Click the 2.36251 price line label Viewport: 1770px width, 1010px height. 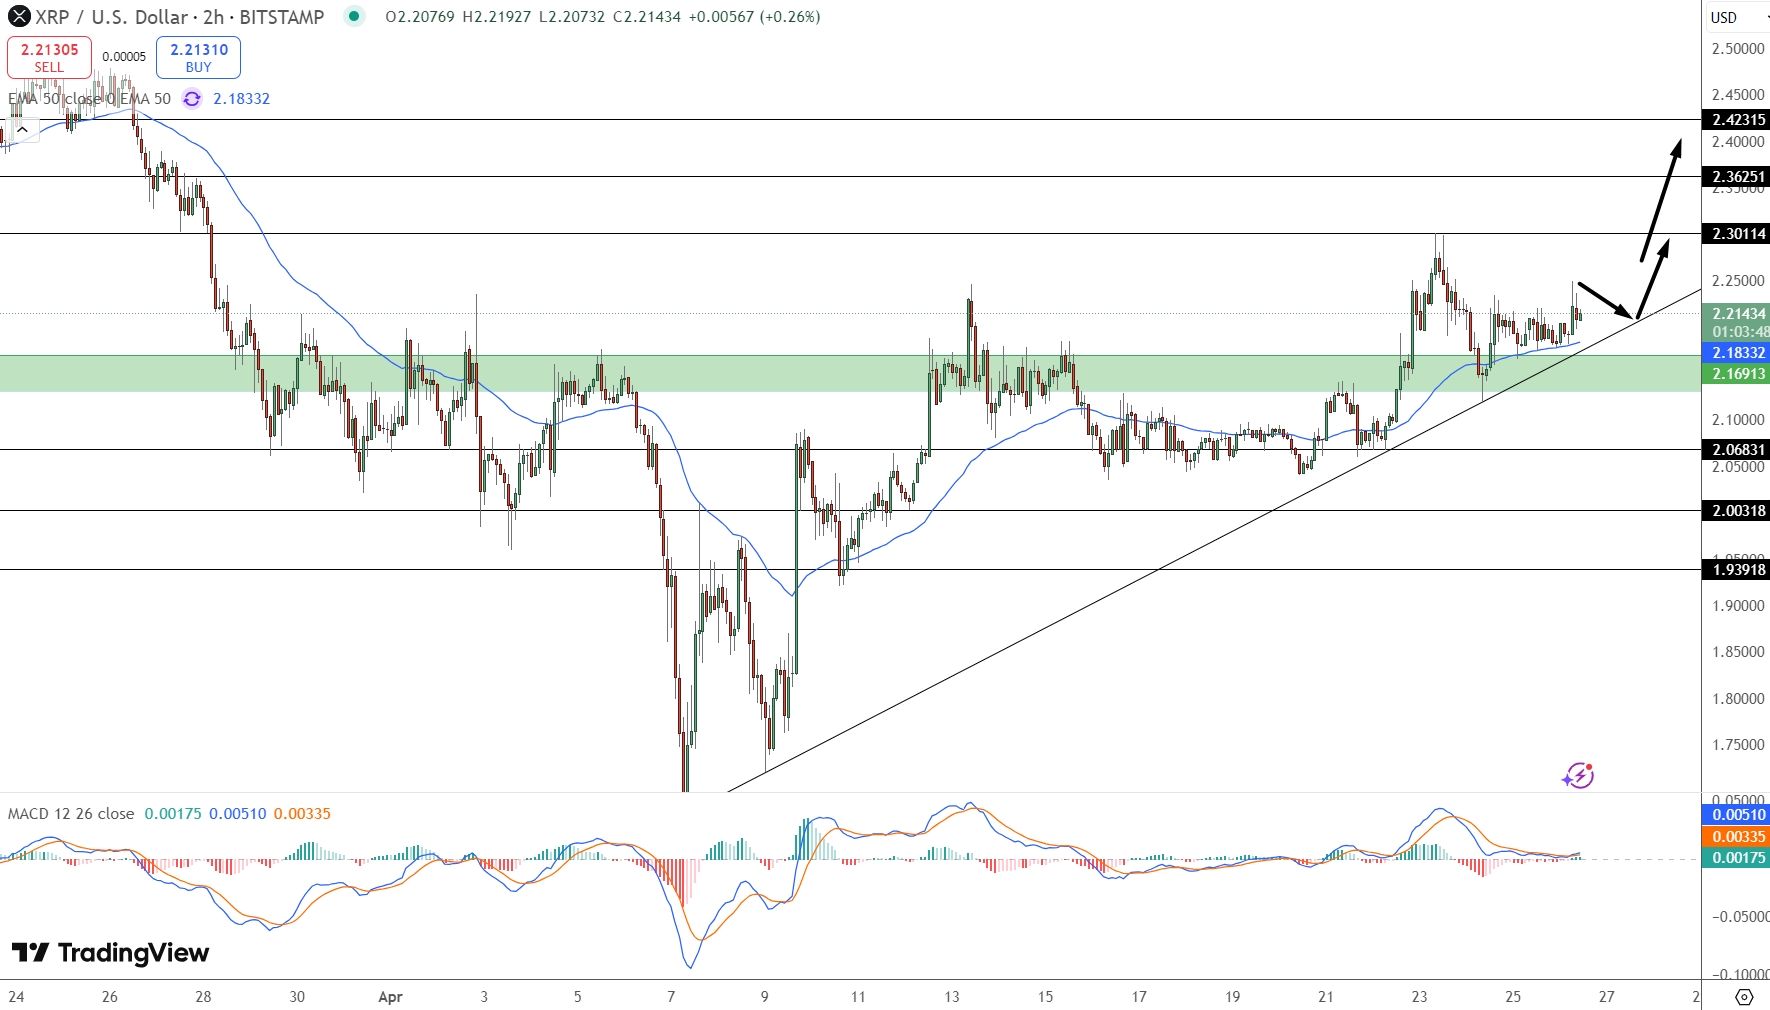(x=1736, y=177)
